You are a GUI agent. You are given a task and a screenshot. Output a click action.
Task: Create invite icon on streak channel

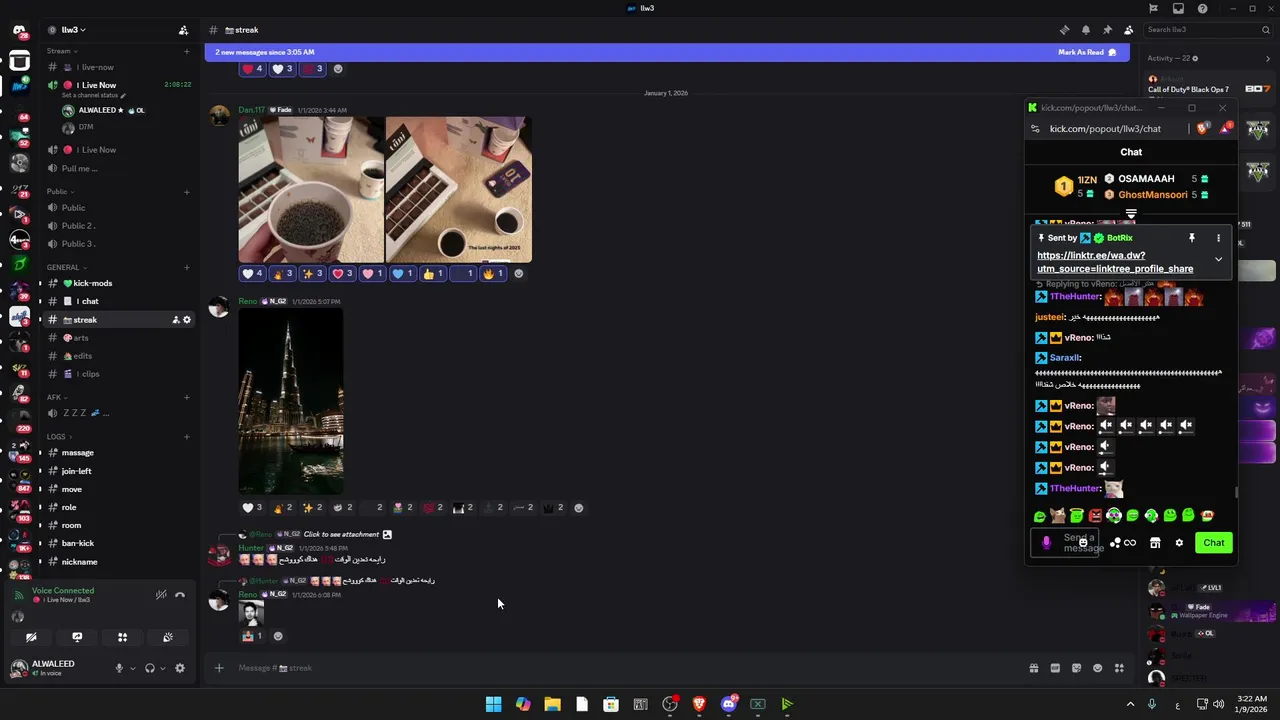(x=175, y=320)
